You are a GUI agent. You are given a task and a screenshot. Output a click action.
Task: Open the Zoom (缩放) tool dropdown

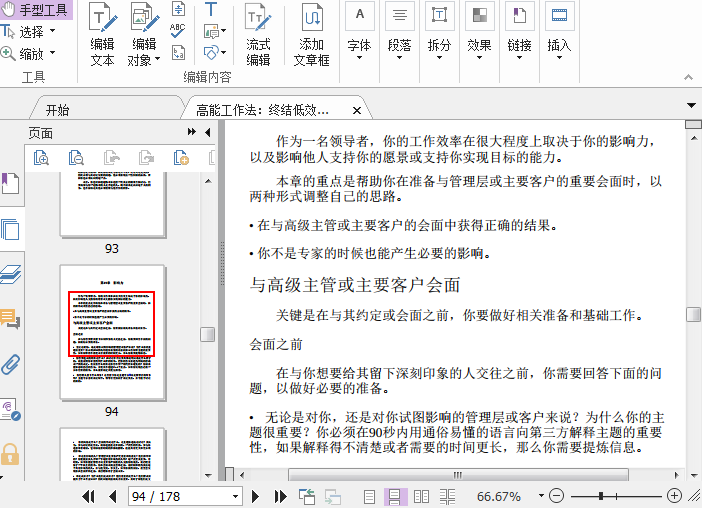coord(52,52)
